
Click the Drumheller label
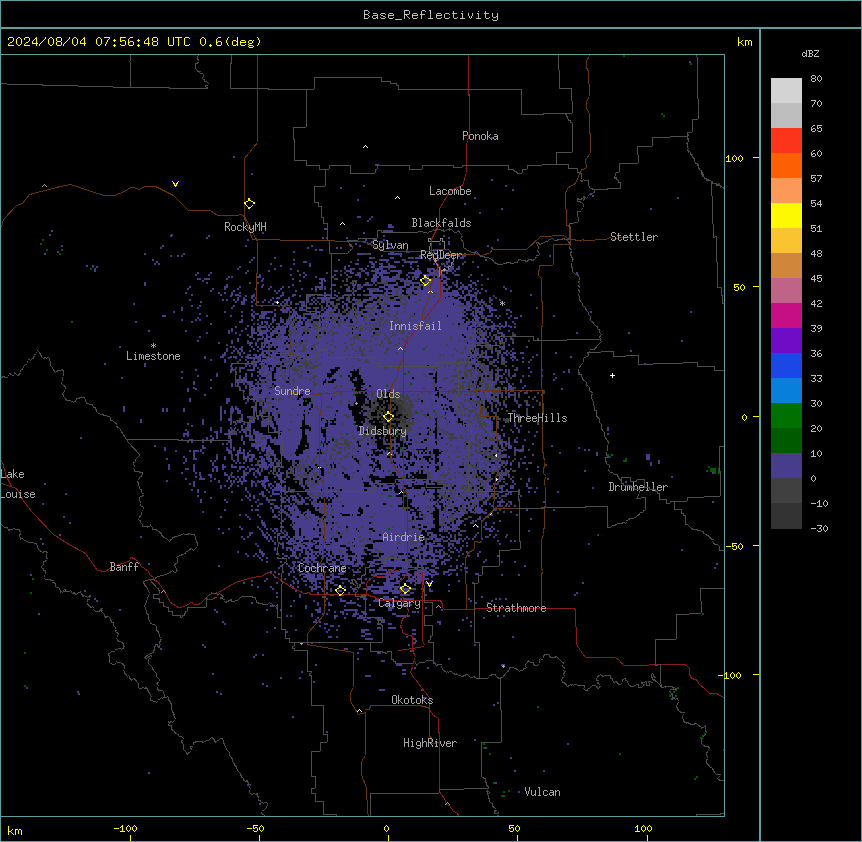pyautogui.click(x=638, y=487)
